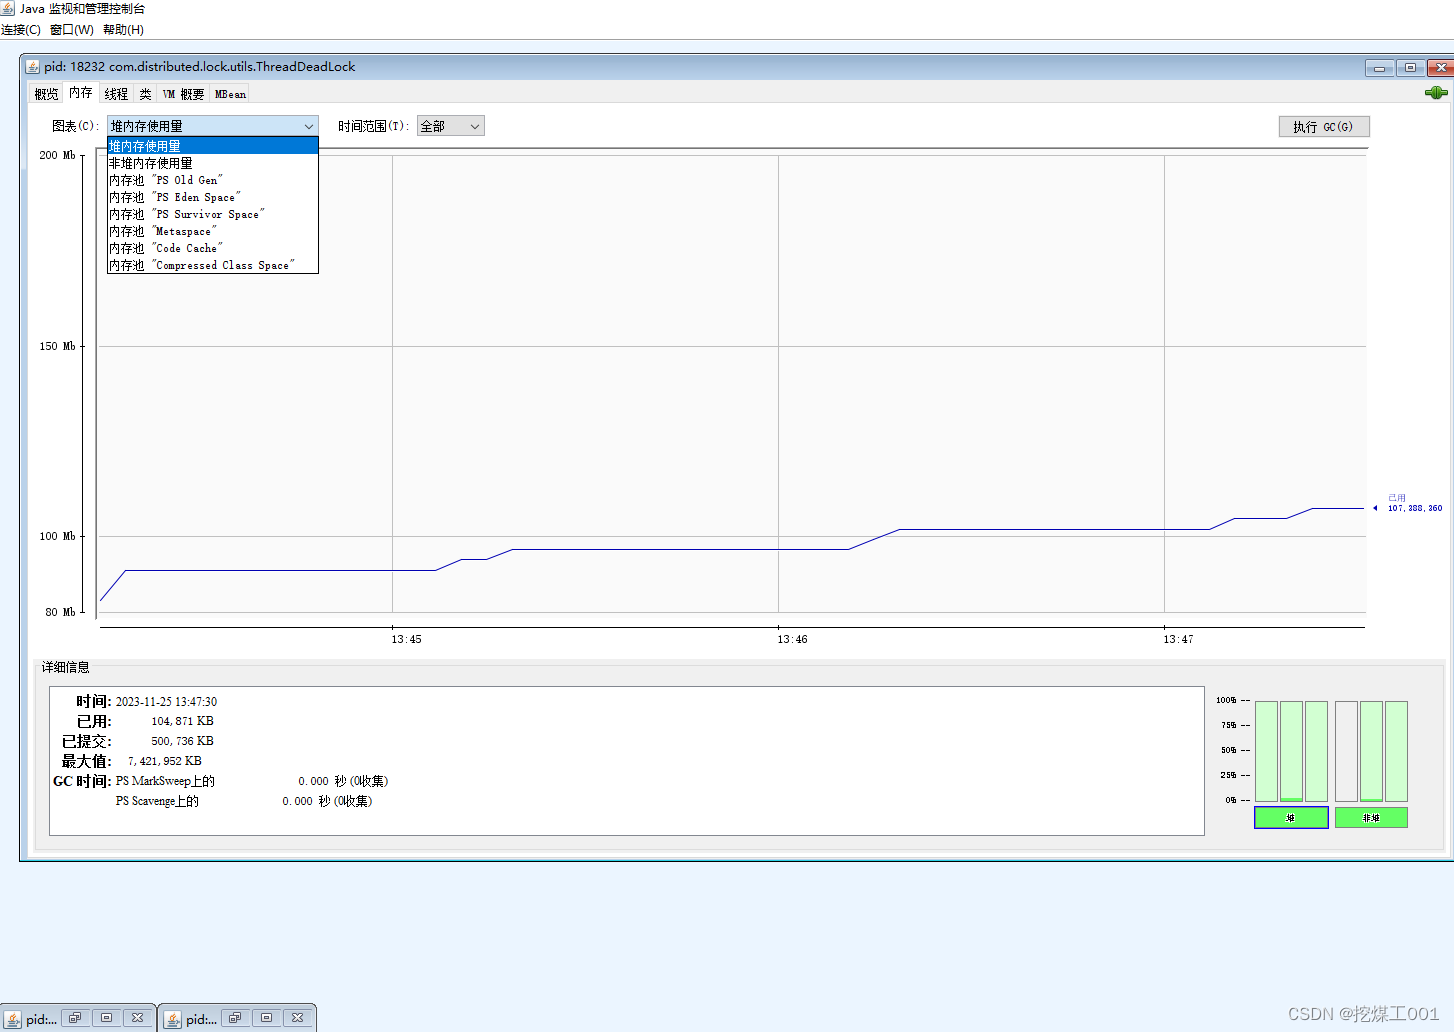Click the 200 Mb axis label
Image resolution: width=1454 pixels, height=1032 pixels.
pyautogui.click(x=57, y=155)
